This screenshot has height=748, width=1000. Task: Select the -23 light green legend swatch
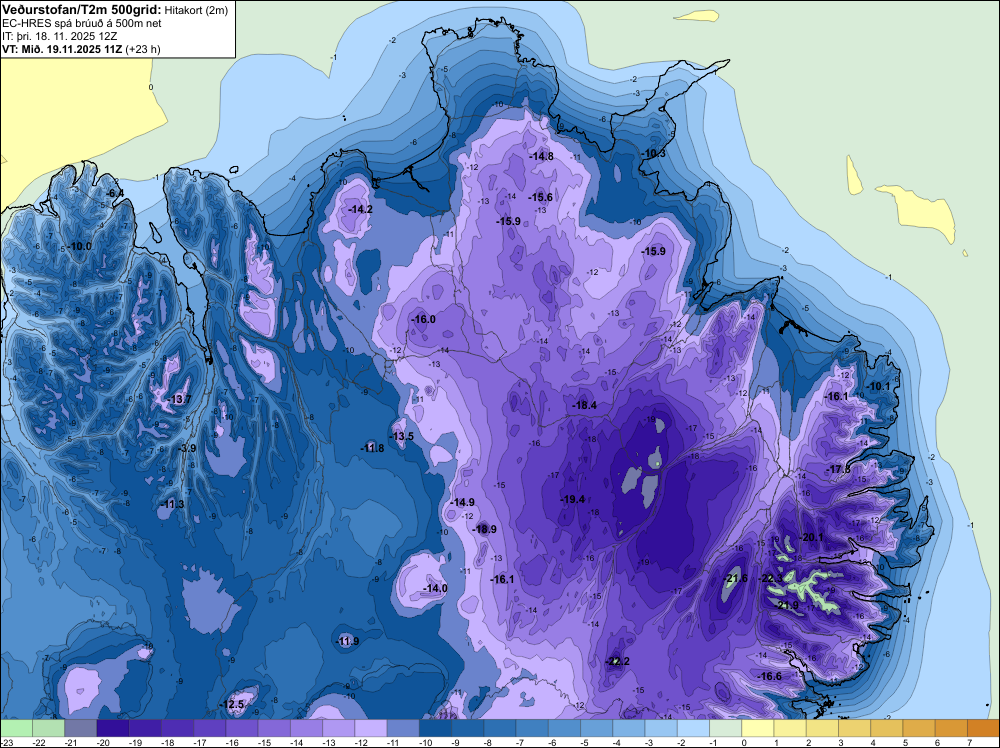[16, 728]
